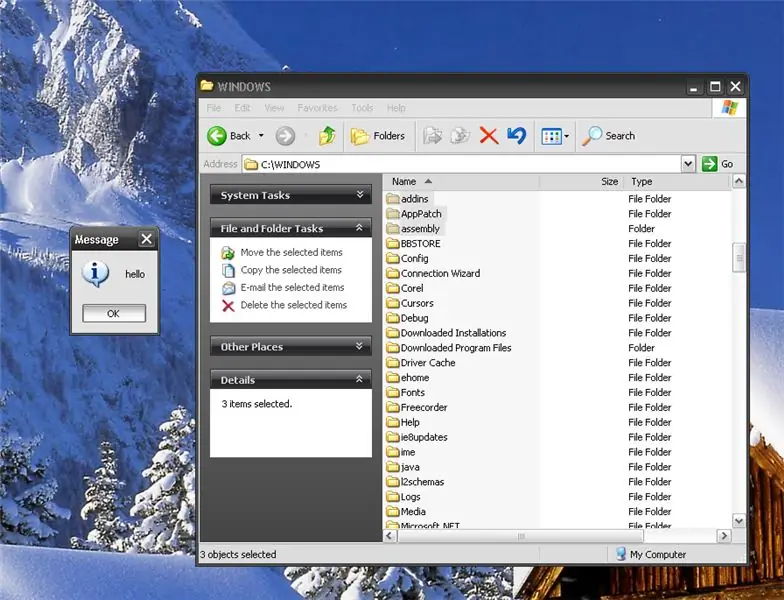The image size is (784, 600).
Task: Click the green Go button
Action: coord(718,164)
